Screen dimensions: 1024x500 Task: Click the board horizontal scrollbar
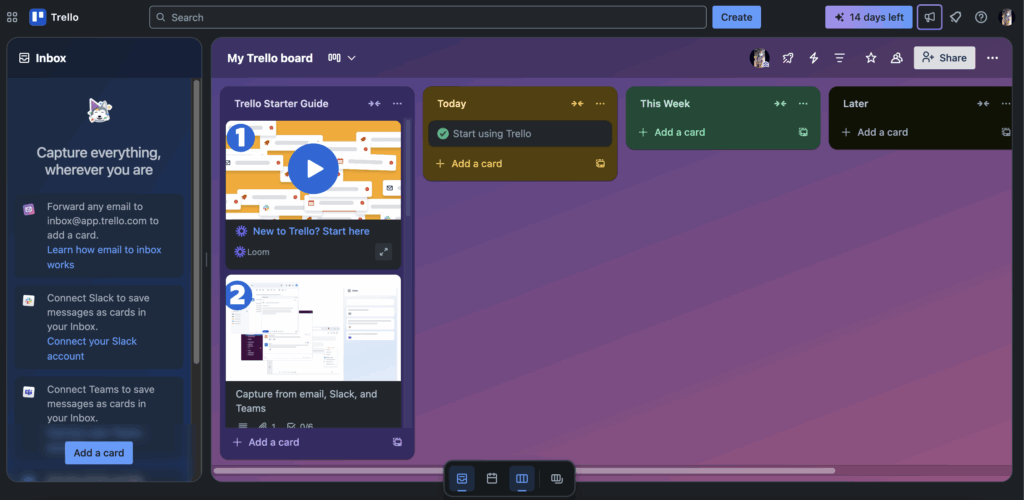[524, 471]
